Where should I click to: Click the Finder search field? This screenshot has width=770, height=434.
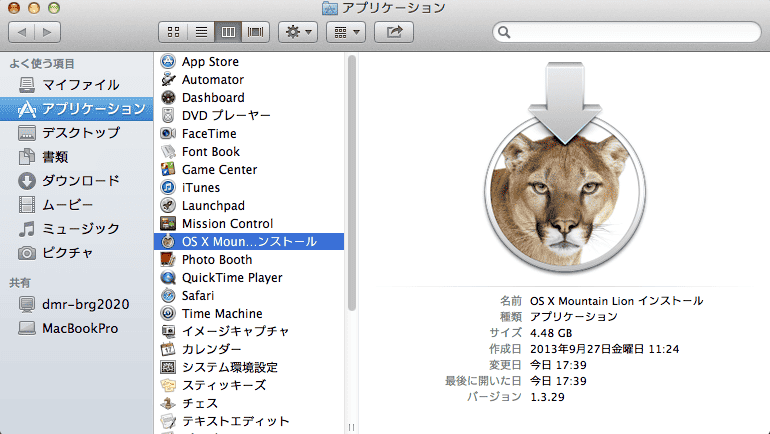(x=627, y=32)
